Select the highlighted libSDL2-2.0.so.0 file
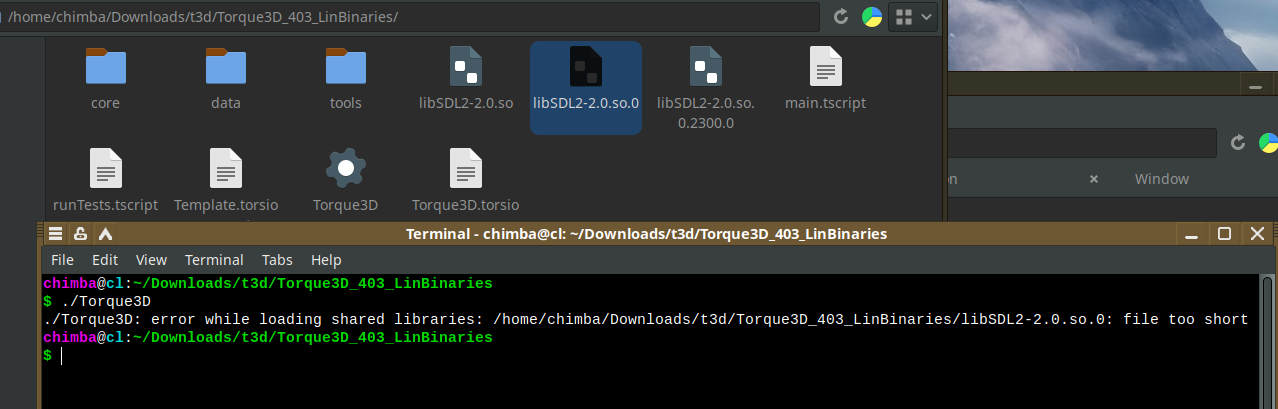The width and height of the screenshot is (1278, 409). (586, 87)
